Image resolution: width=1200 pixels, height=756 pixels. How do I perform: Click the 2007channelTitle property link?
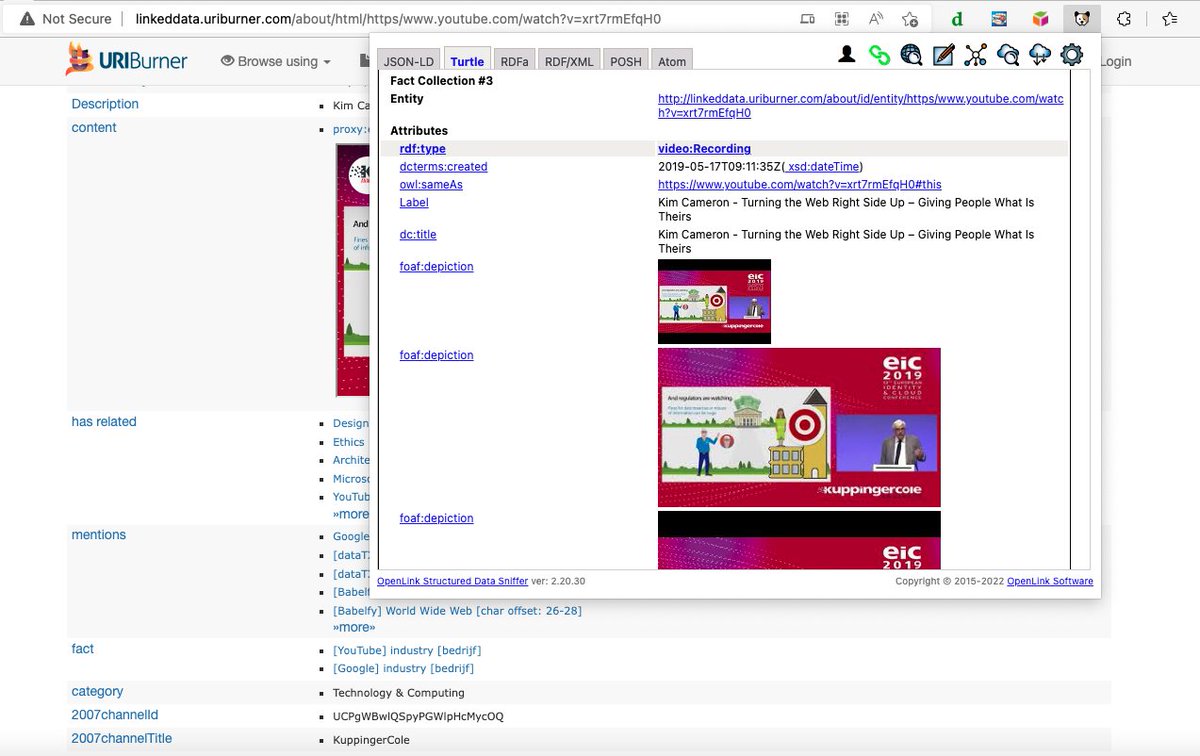point(121,739)
